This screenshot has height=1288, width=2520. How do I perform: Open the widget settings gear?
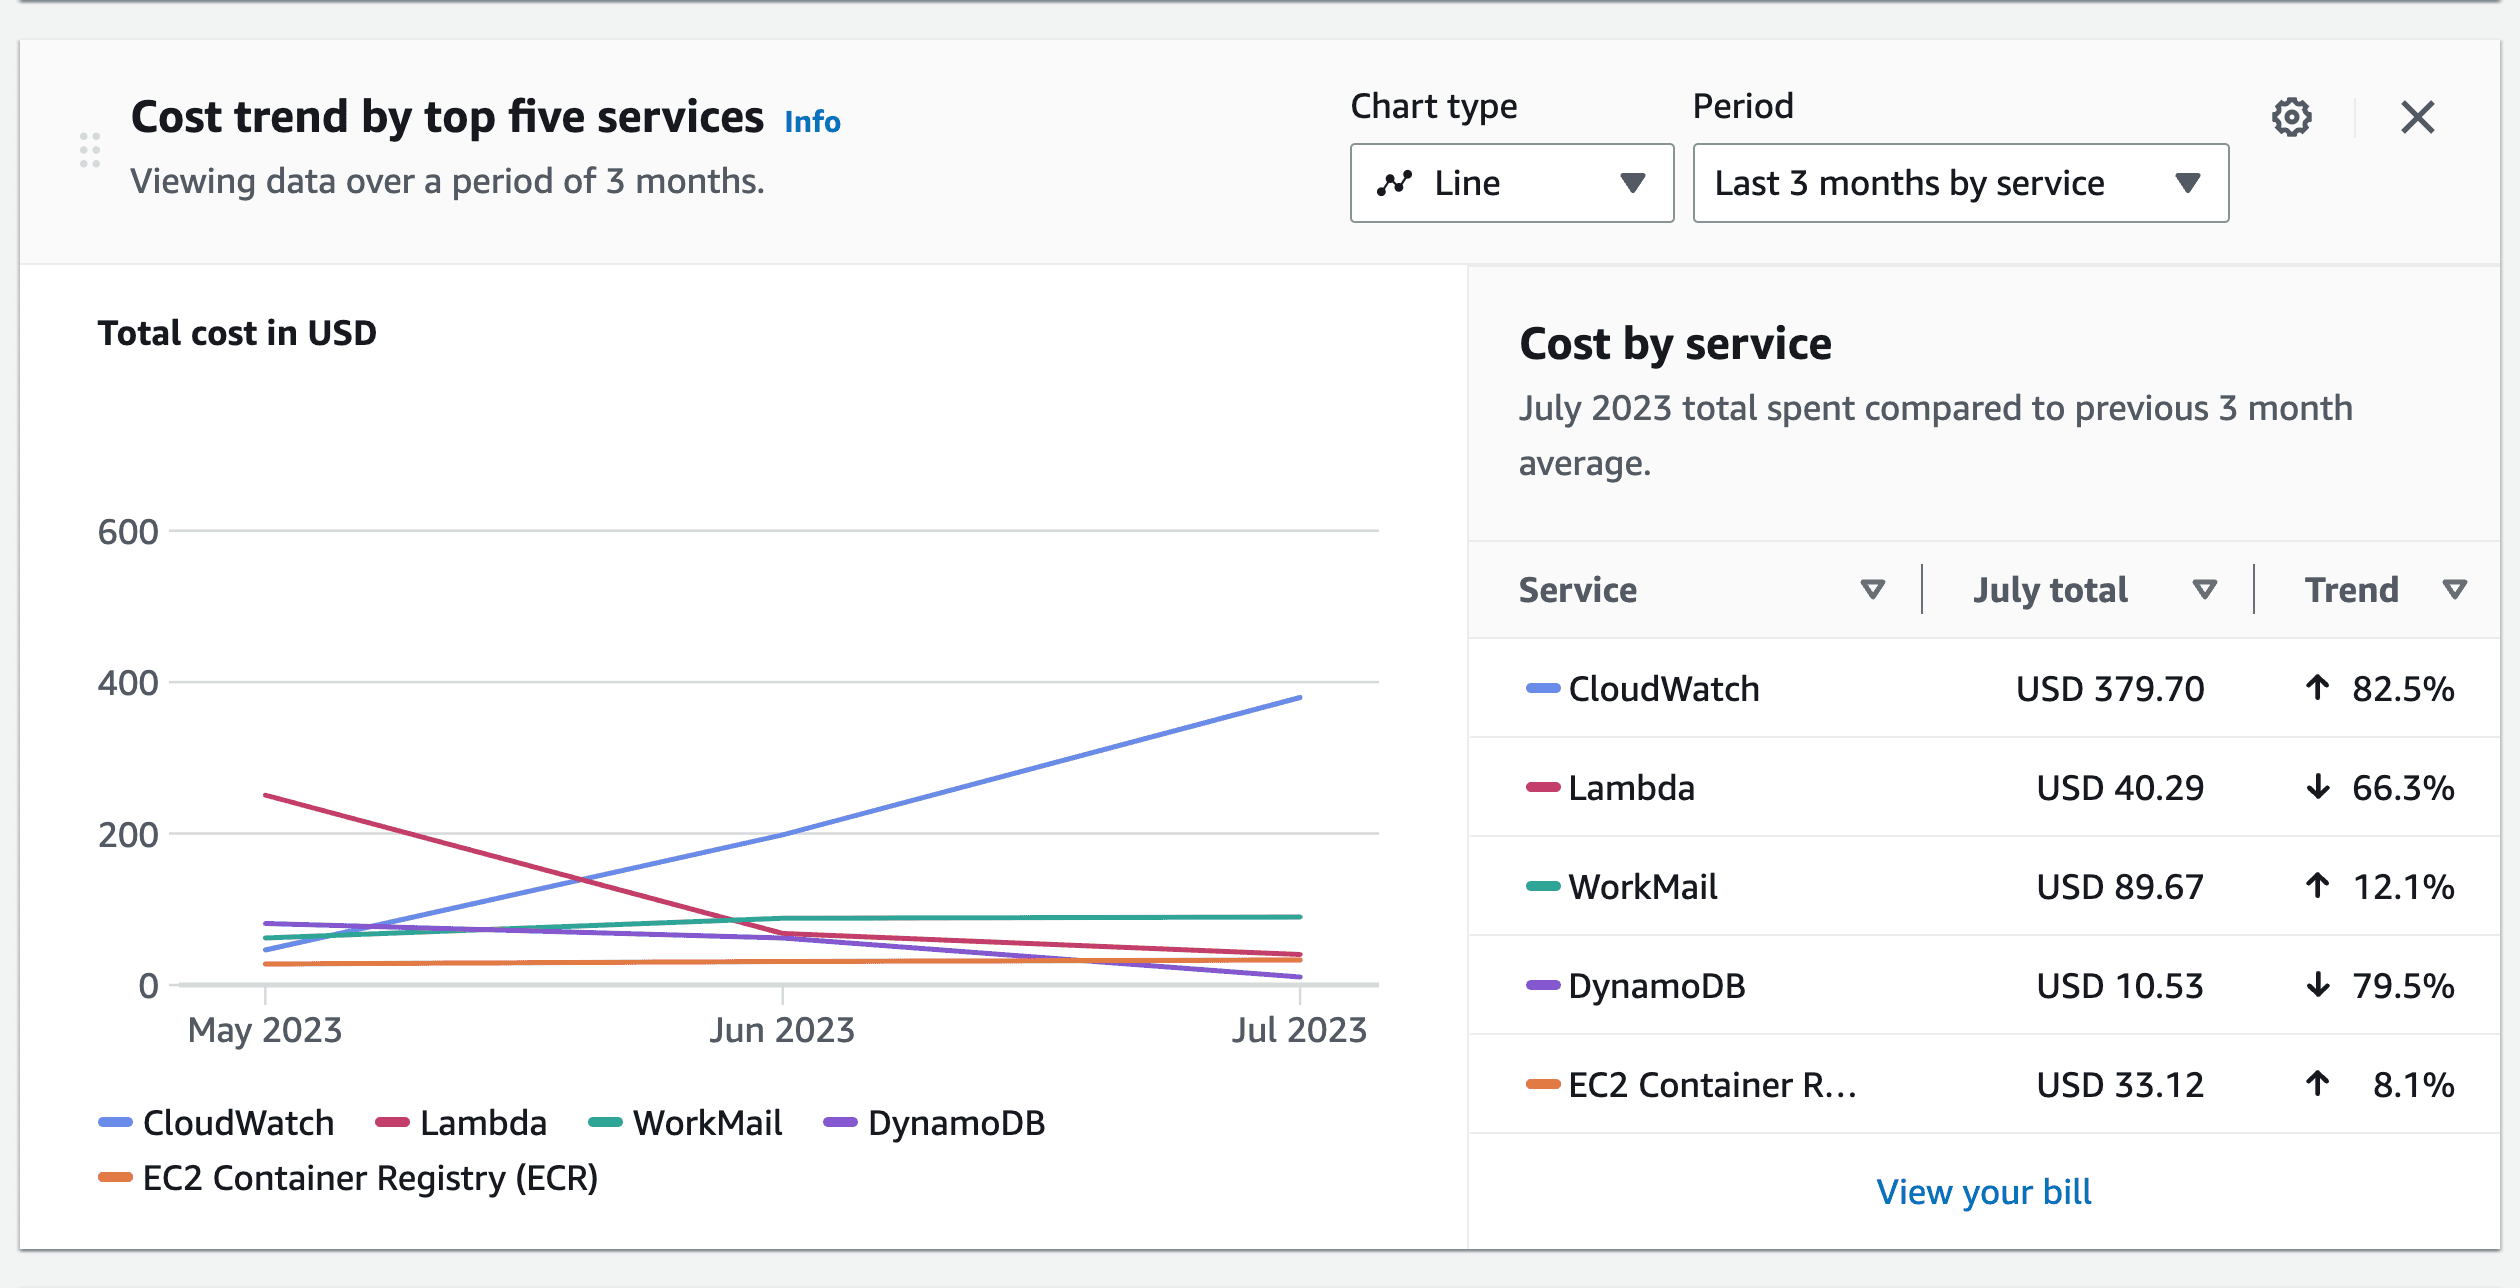[x=2293, y=117]
